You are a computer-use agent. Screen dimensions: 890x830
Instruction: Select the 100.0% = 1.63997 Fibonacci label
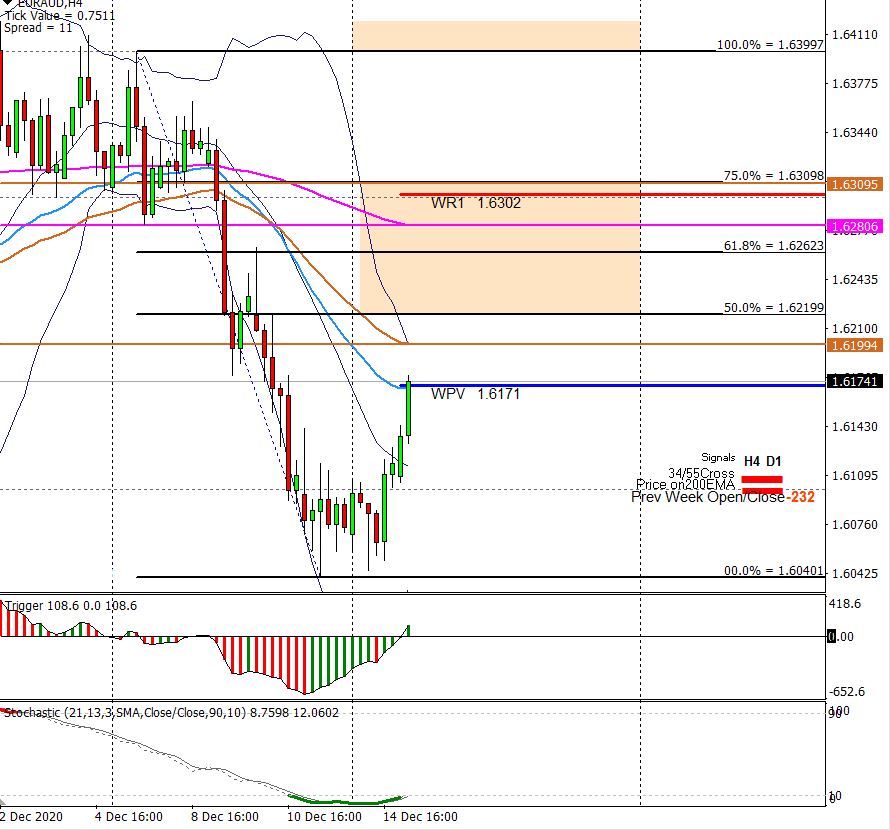click(x=770, y=45)
